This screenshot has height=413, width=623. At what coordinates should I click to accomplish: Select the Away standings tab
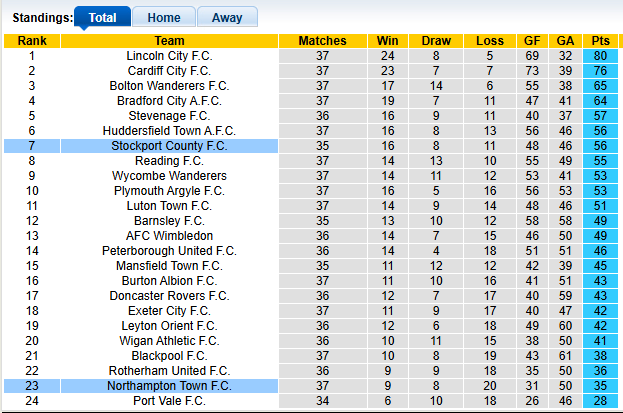[x=227, y=17]
